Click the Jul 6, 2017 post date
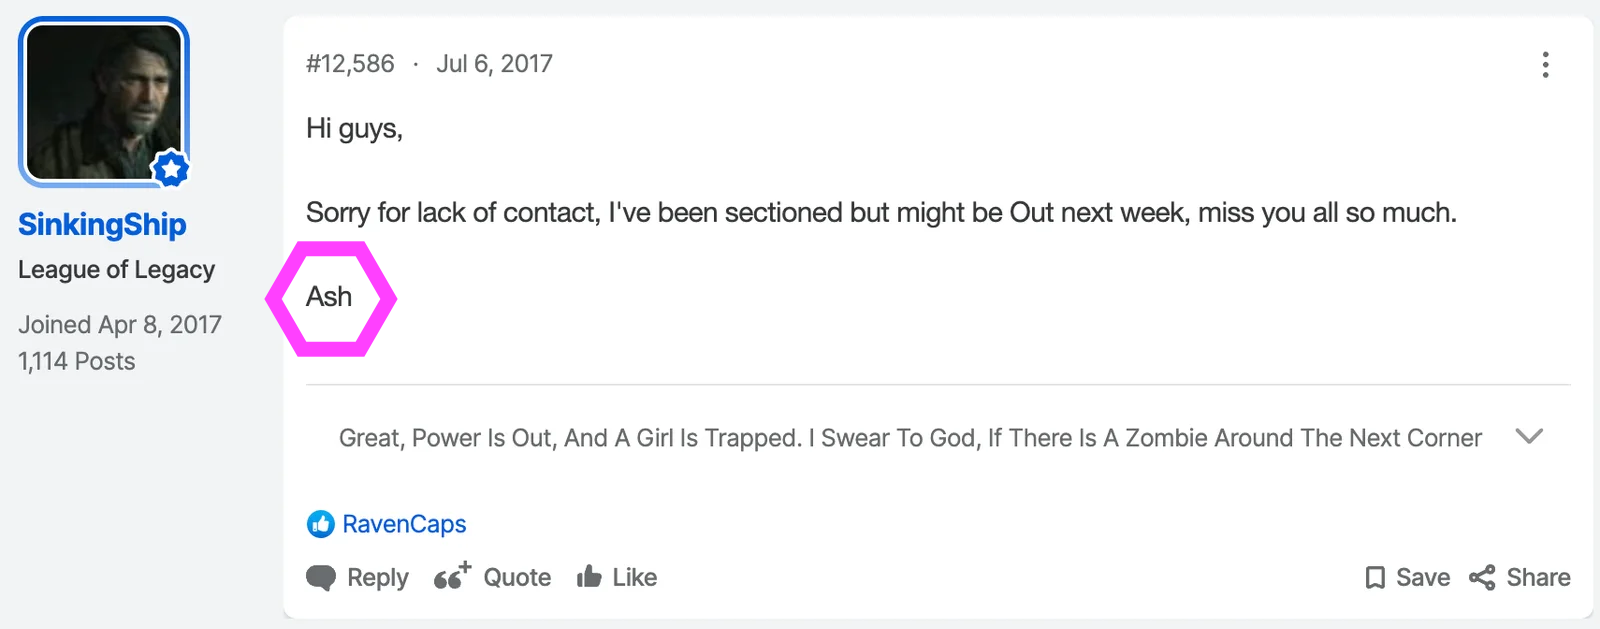1600x629 pixels. coord(494,64)
